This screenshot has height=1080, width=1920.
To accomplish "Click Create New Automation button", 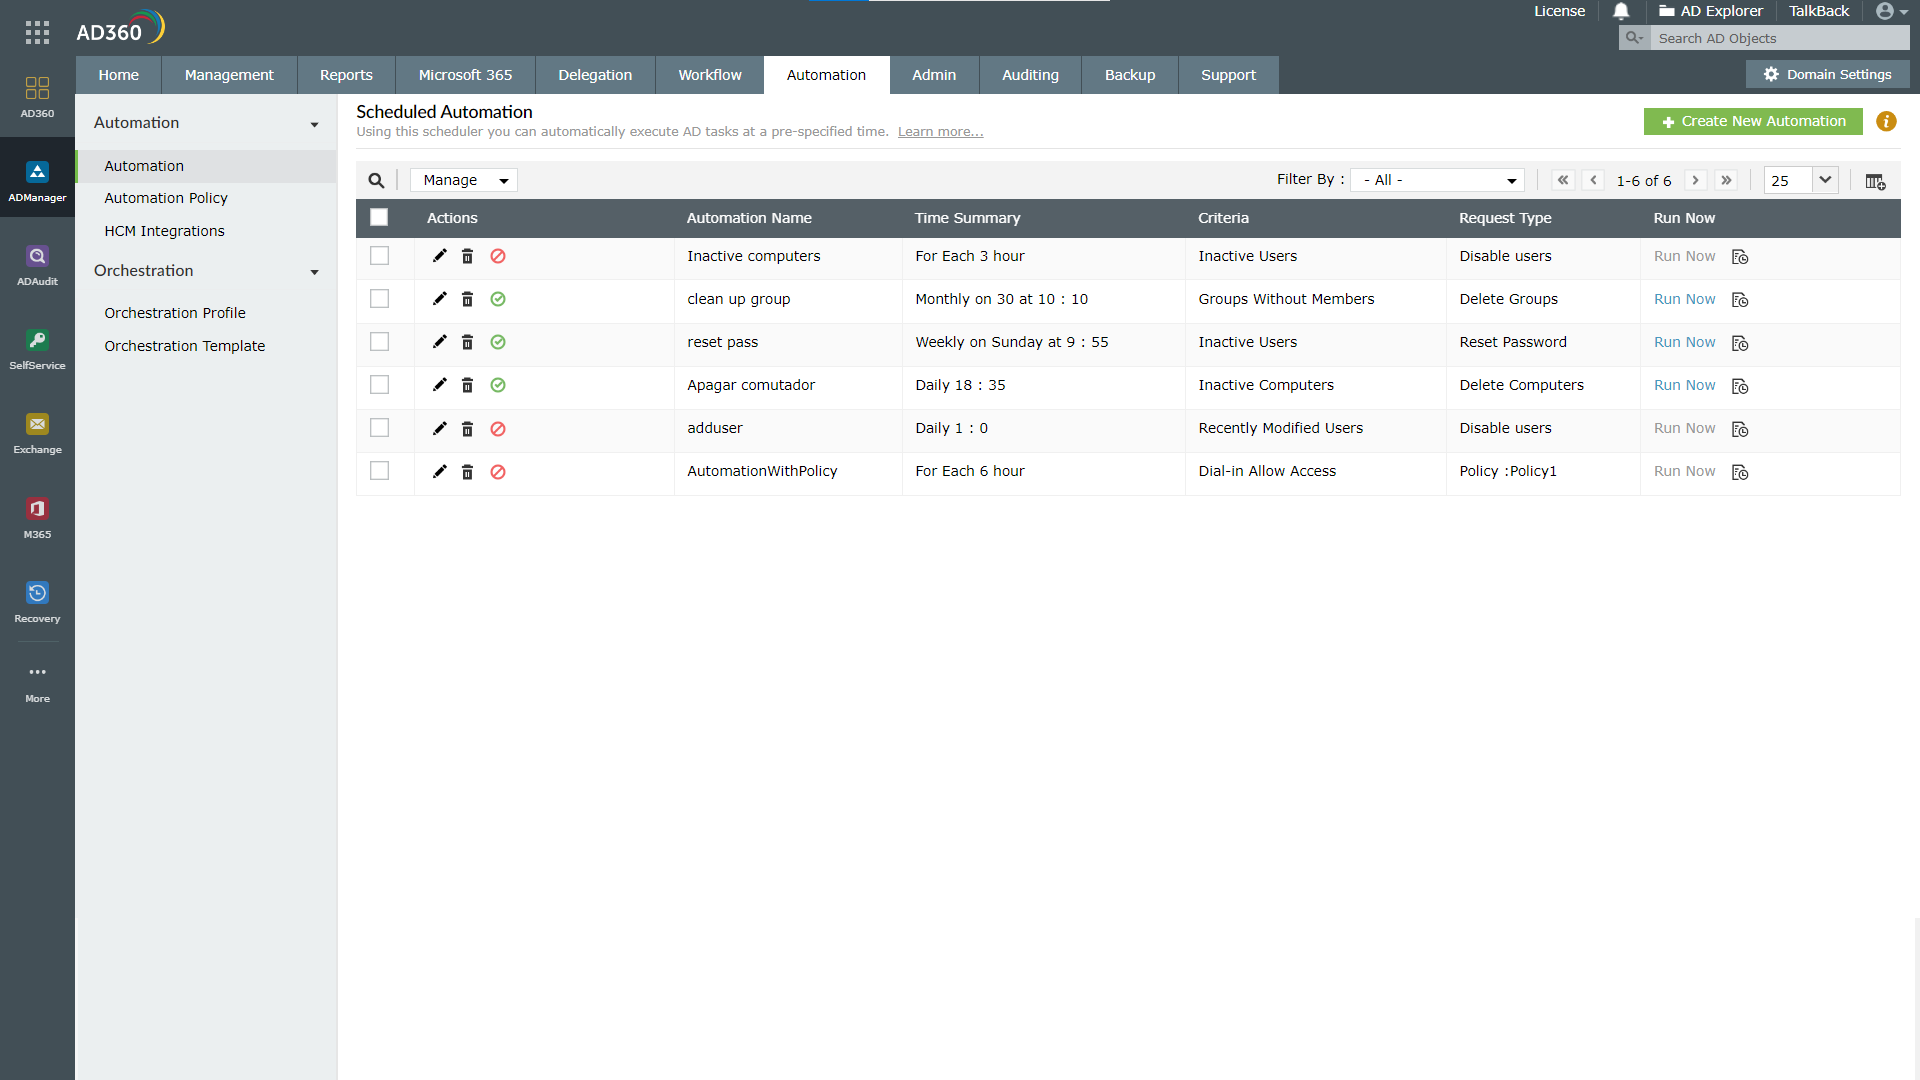I will [1752, 121].
